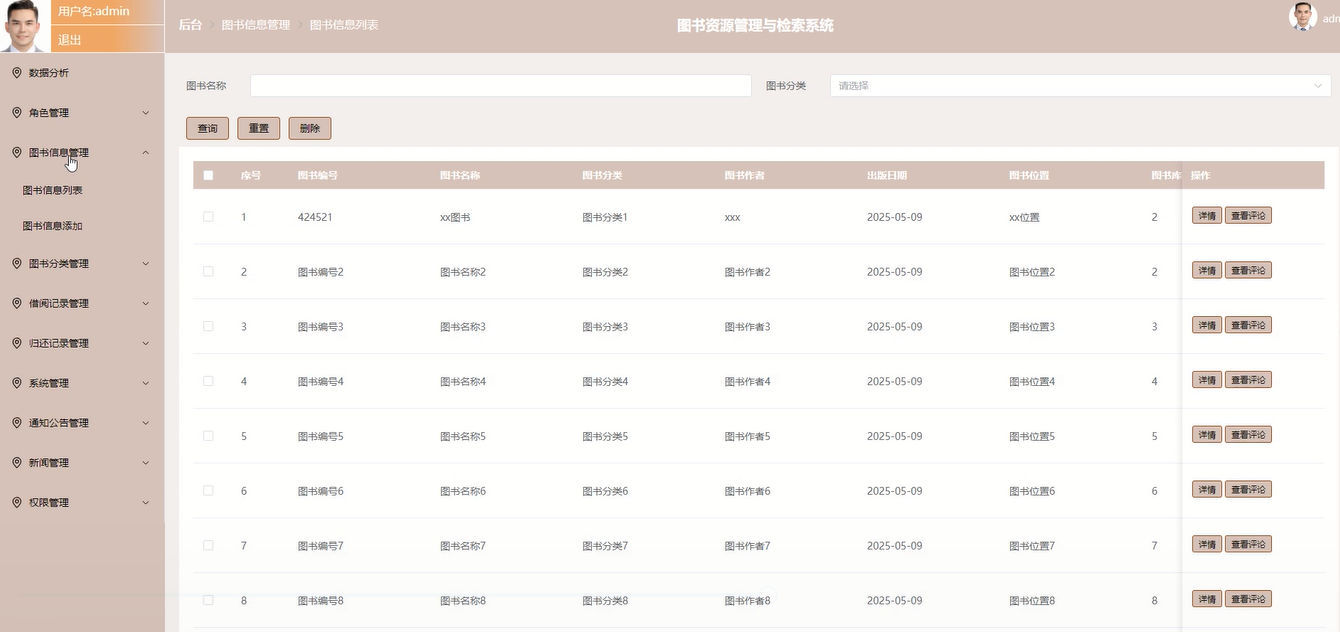1340x632 pixels.
Task: Click 查看评论 for the 图书名称7 row
Action: tap(1248, 544)
